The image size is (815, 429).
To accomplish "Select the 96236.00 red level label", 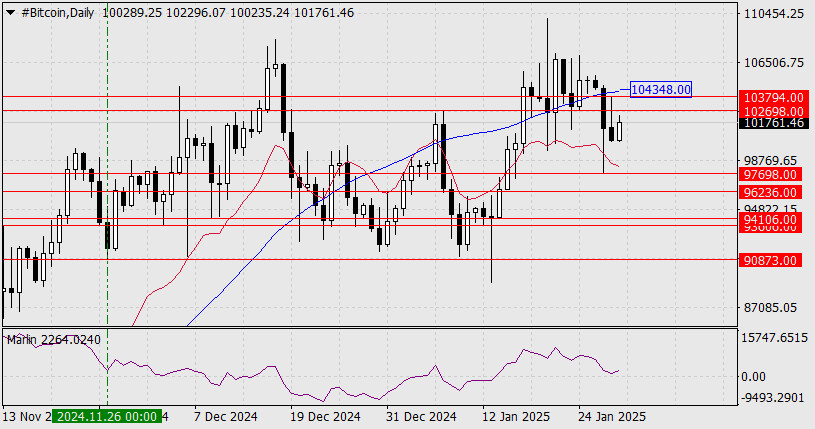I will click(x=770, y=192).
